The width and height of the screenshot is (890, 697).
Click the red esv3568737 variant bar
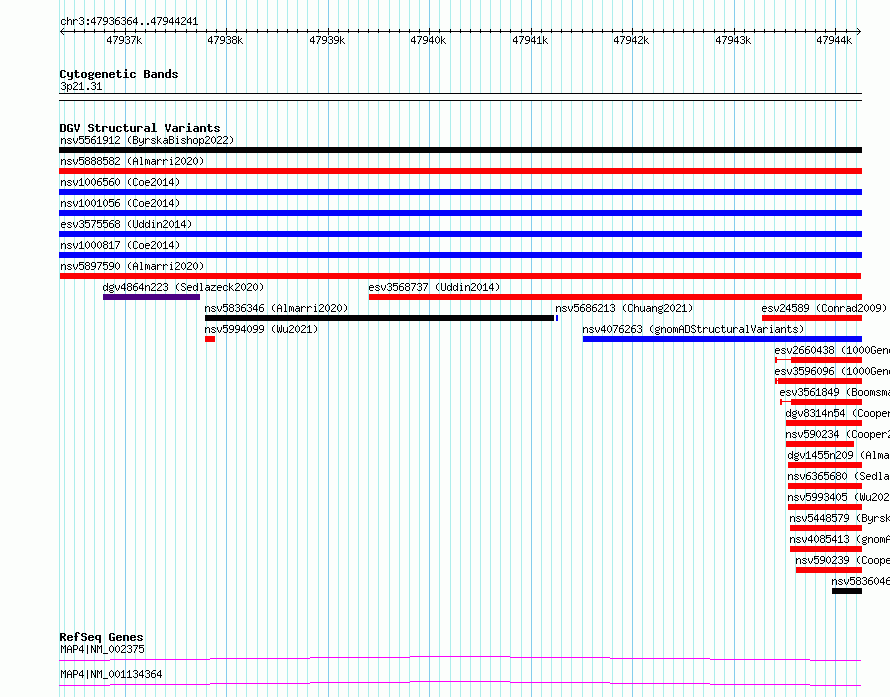coord(615,297)
